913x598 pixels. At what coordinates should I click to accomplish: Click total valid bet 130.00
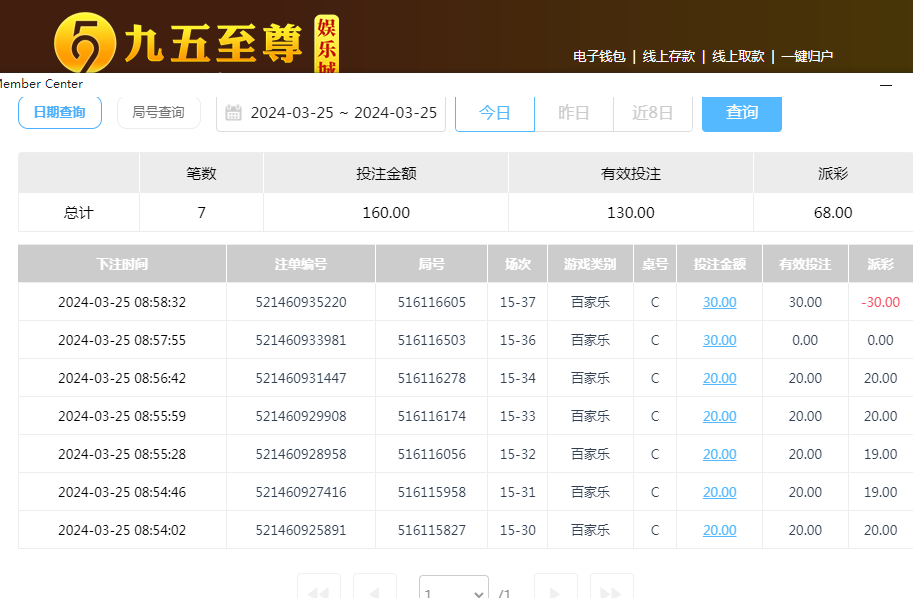(631, 213)
